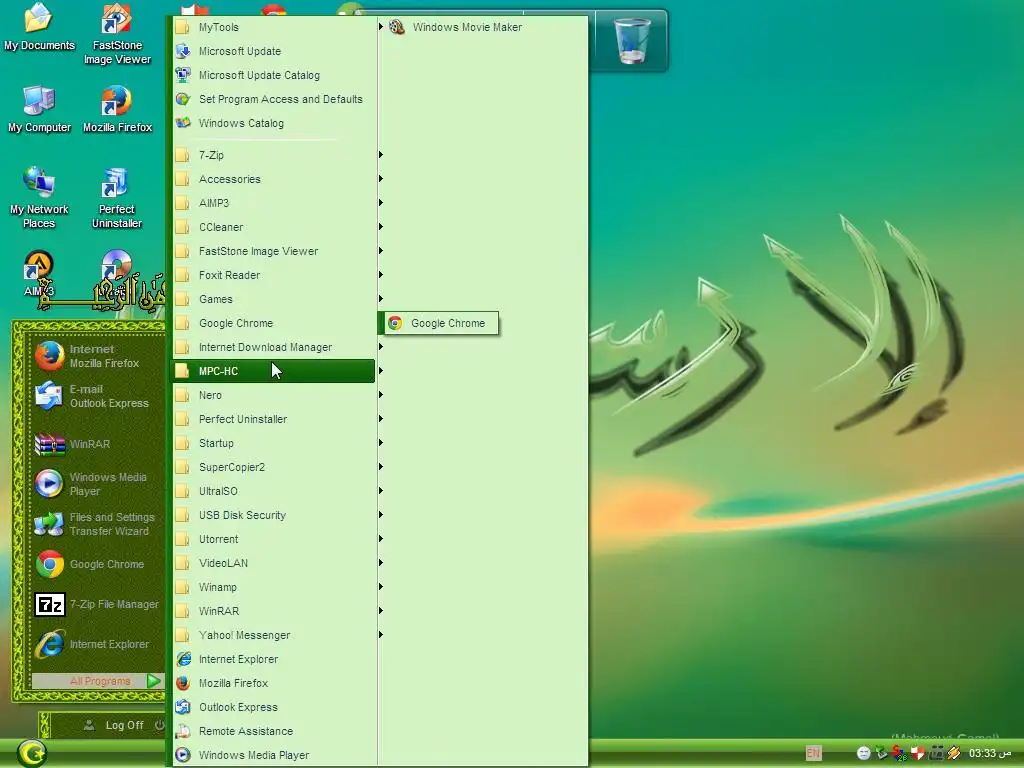The height and width of the screenshot is (768, 1024).
Task: Open Windows Catalog entry
Action: click(274, 123)
